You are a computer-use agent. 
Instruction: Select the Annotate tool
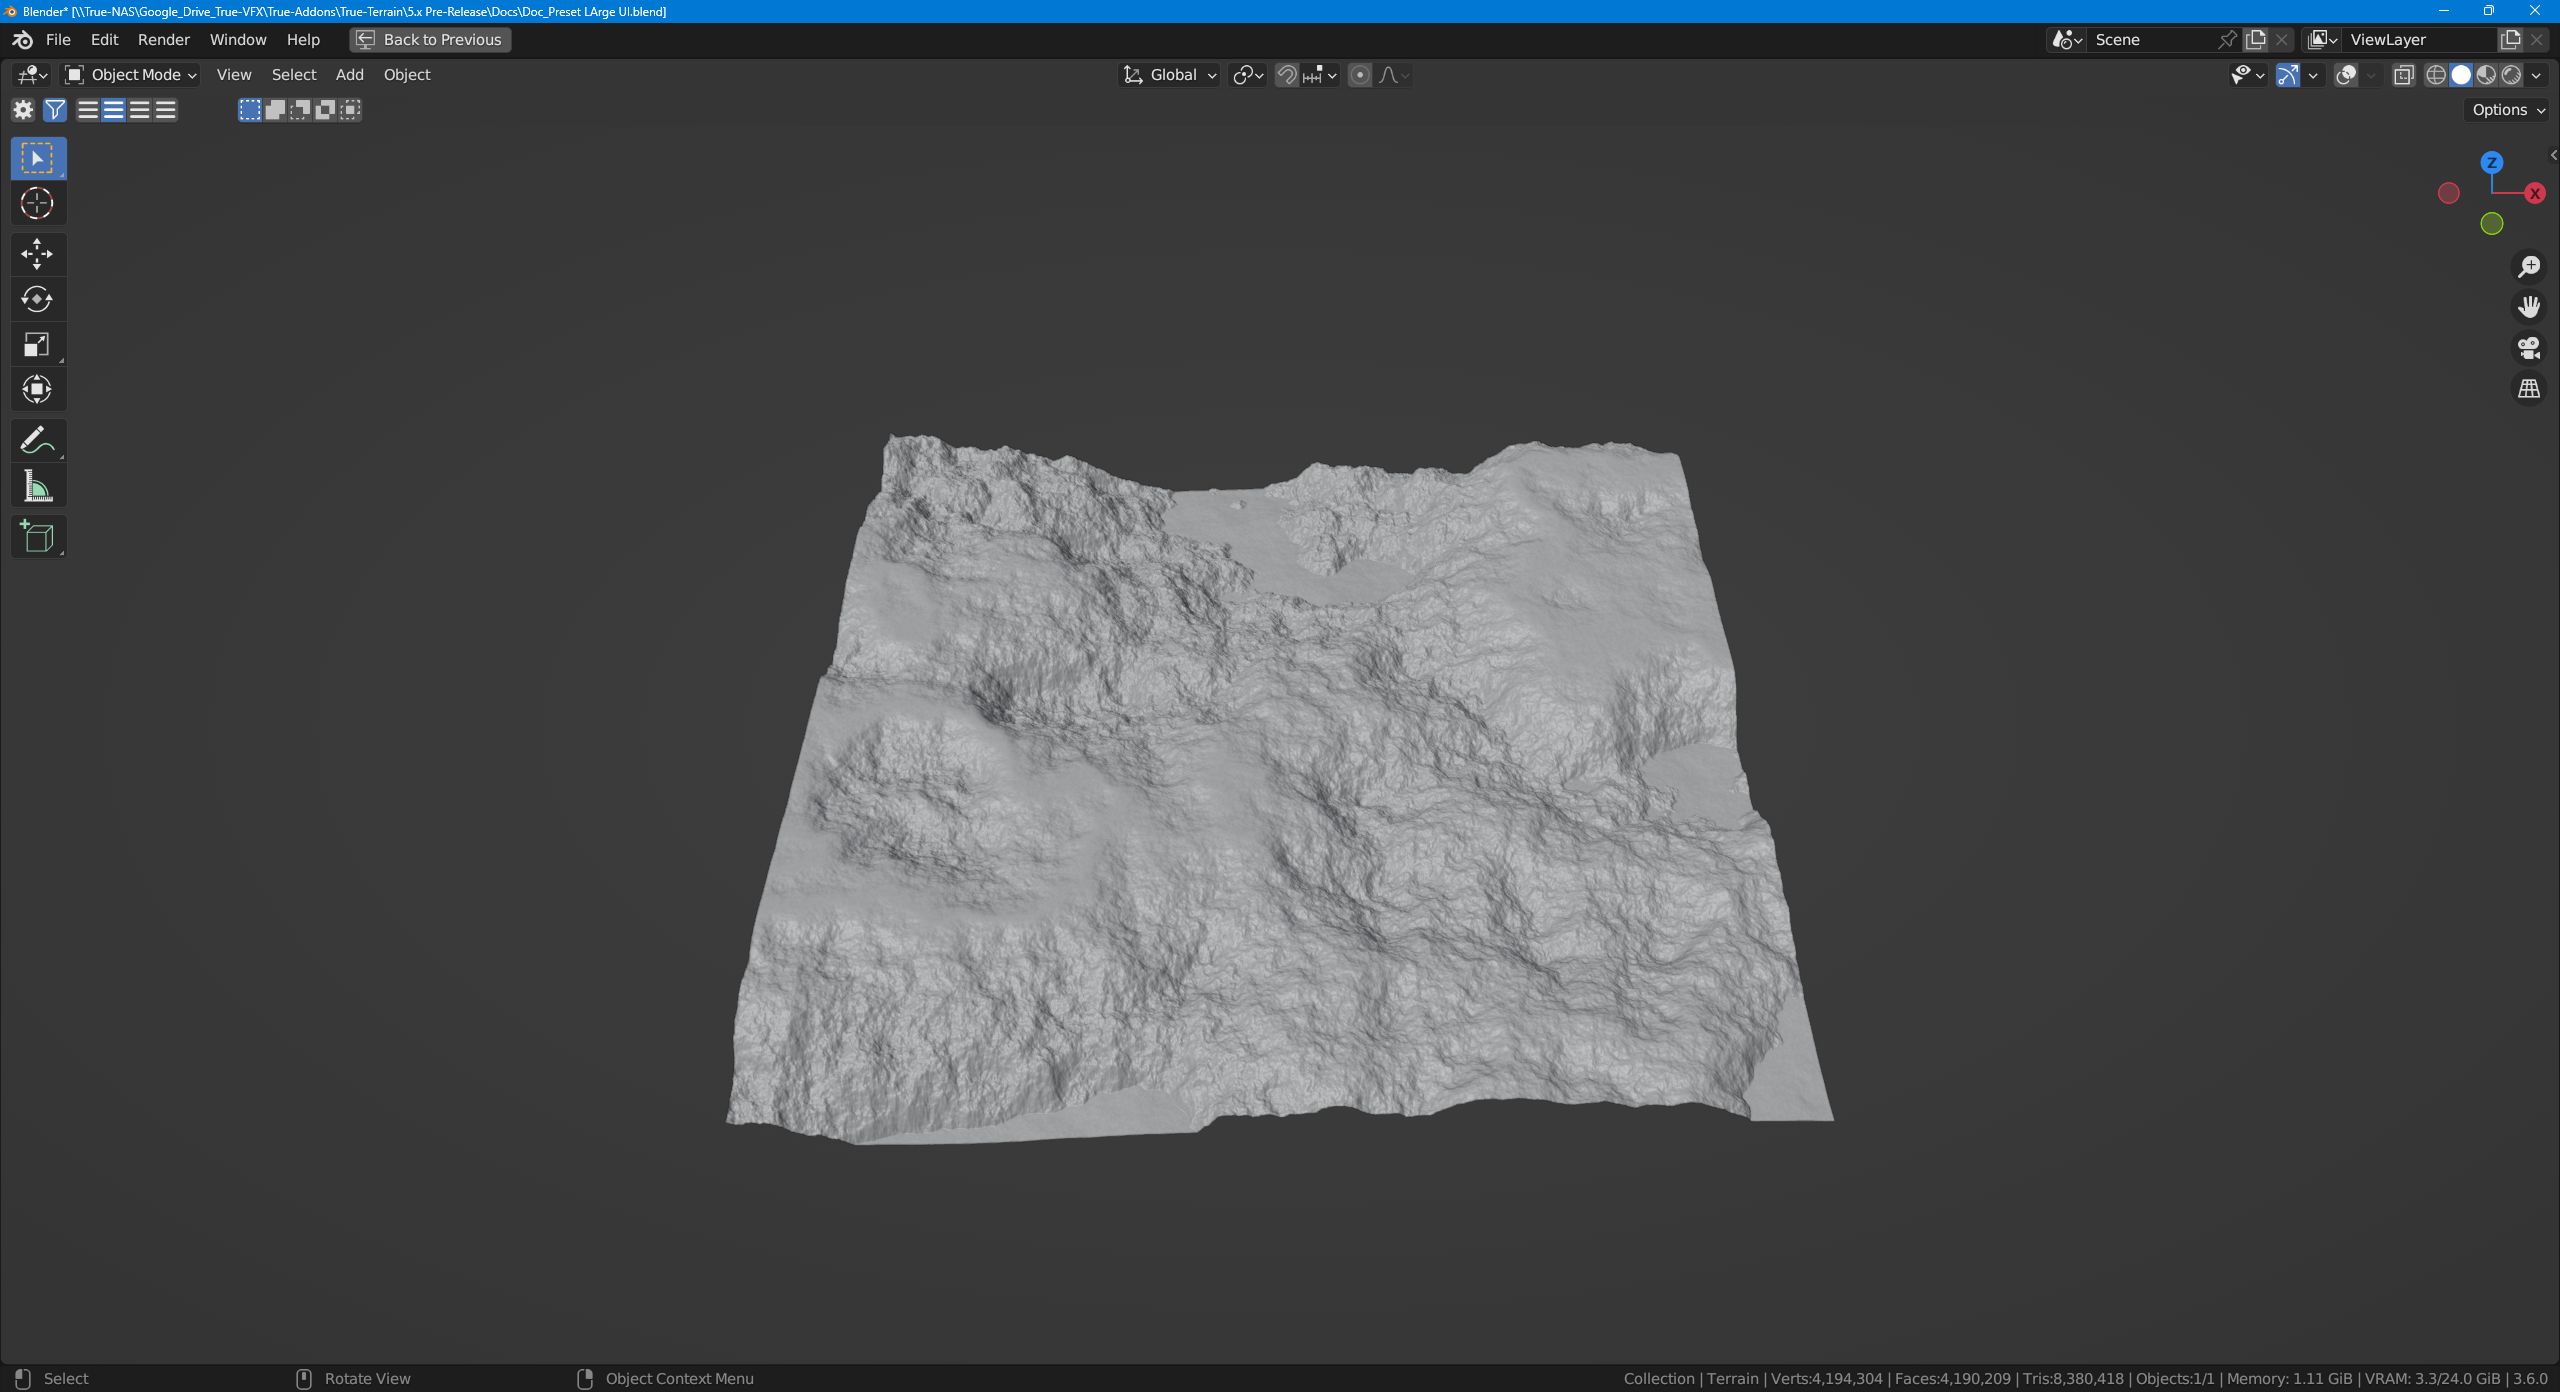pyautogui.click(x=37, y=440)
